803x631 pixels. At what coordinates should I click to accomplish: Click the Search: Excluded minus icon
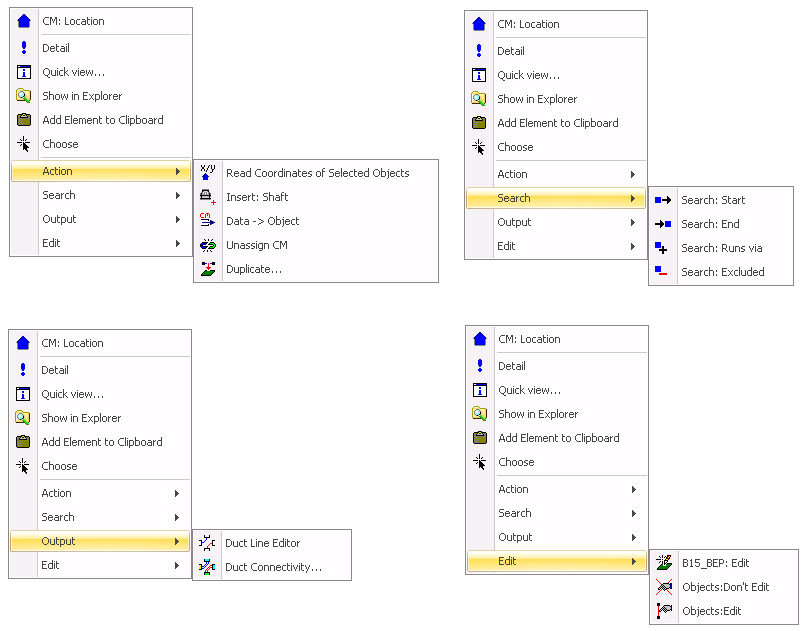click(x=663, y=272)
